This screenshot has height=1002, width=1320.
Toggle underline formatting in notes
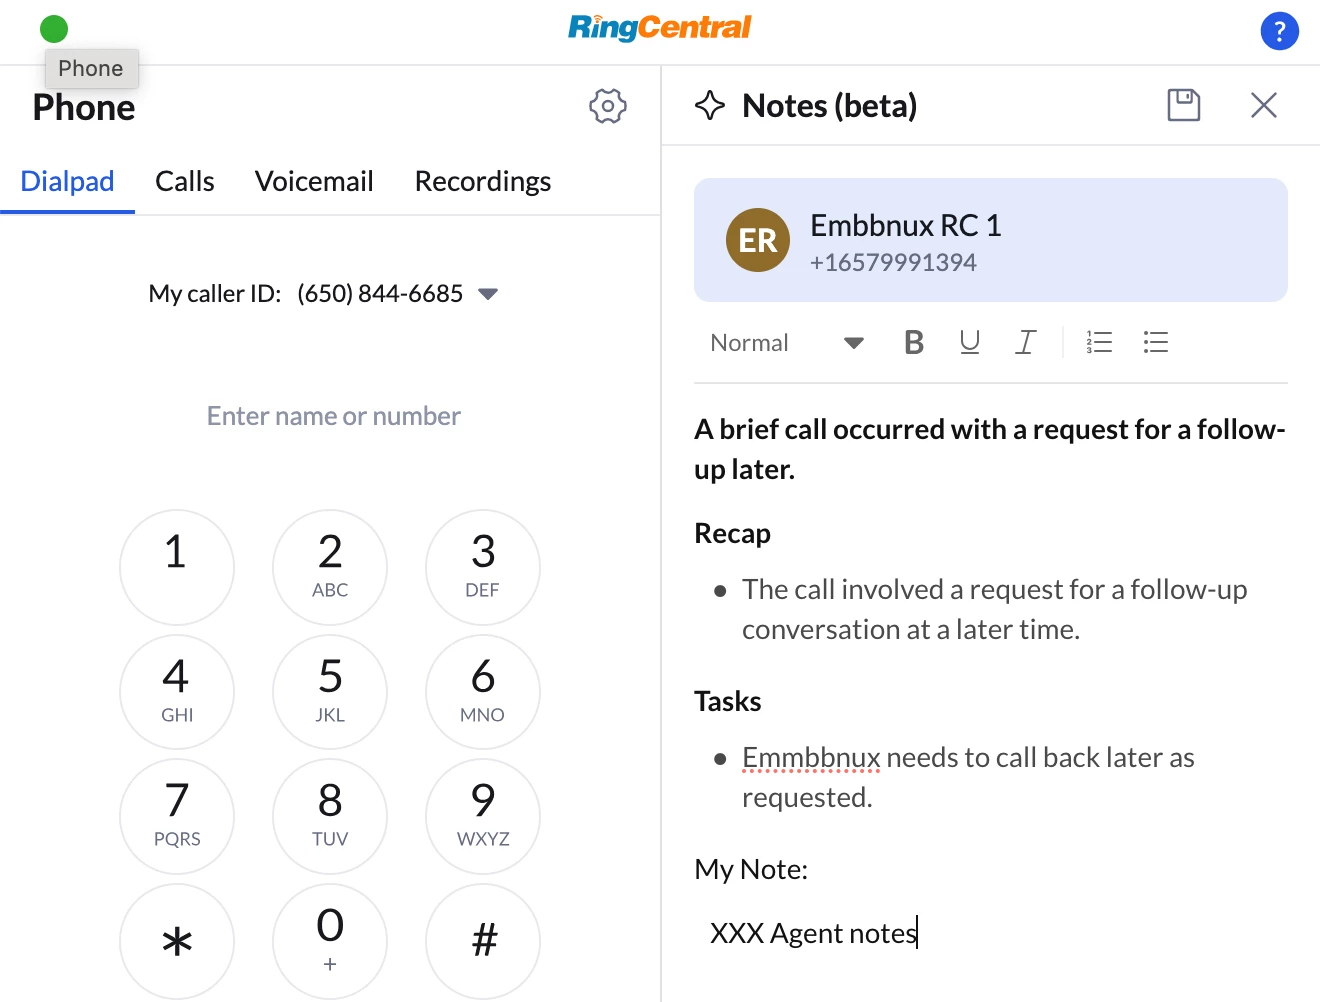point(969,342)
